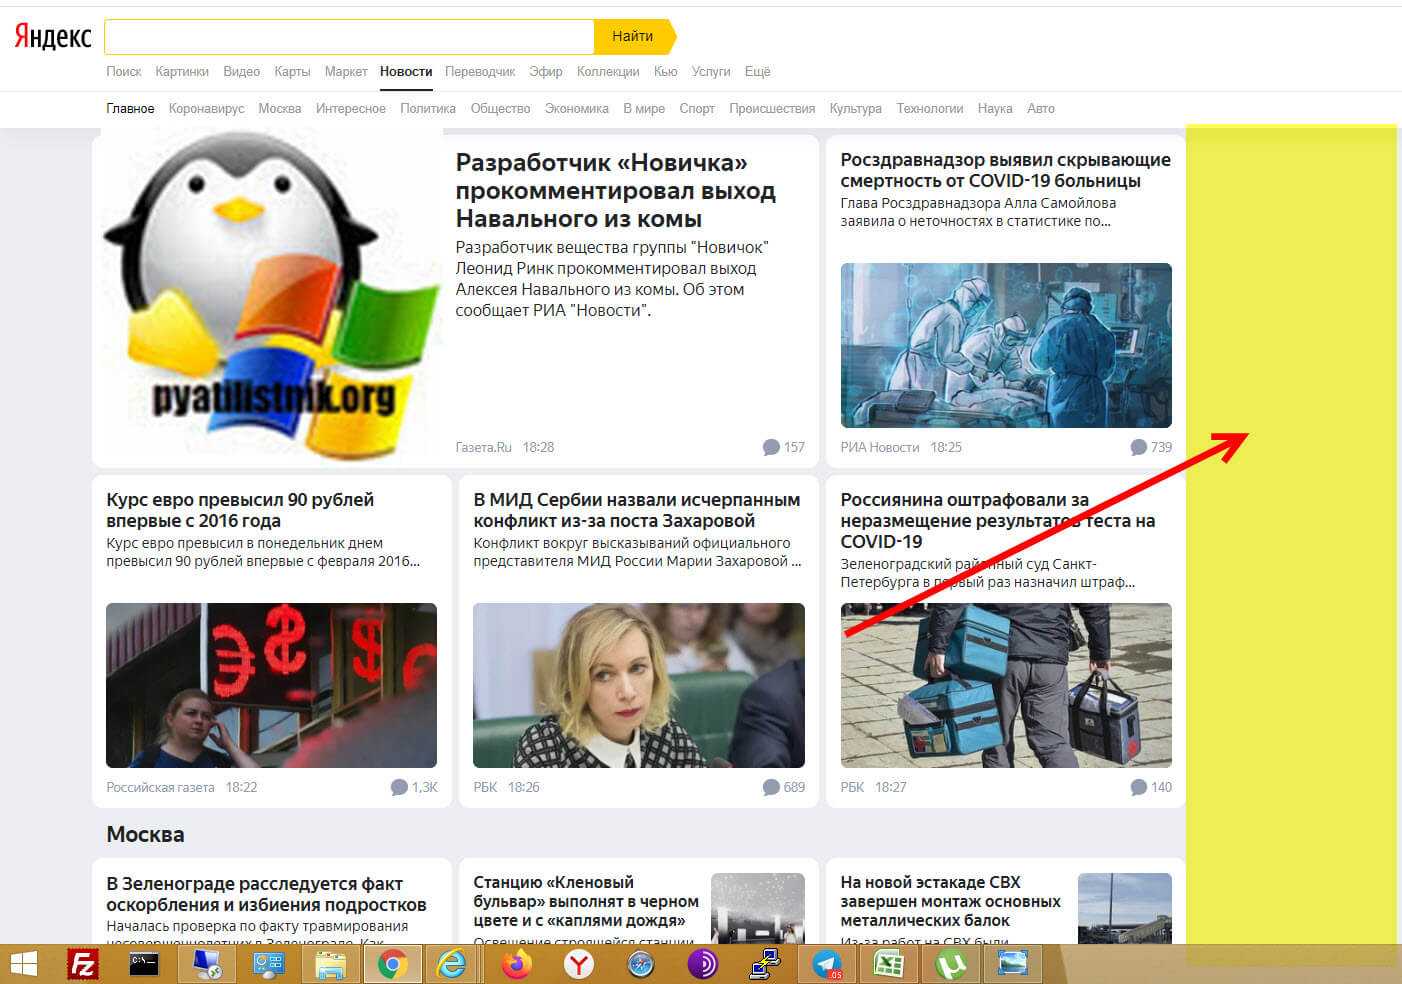
Task: Open Excel from the taskbar
Action: [x=888, y=964]
